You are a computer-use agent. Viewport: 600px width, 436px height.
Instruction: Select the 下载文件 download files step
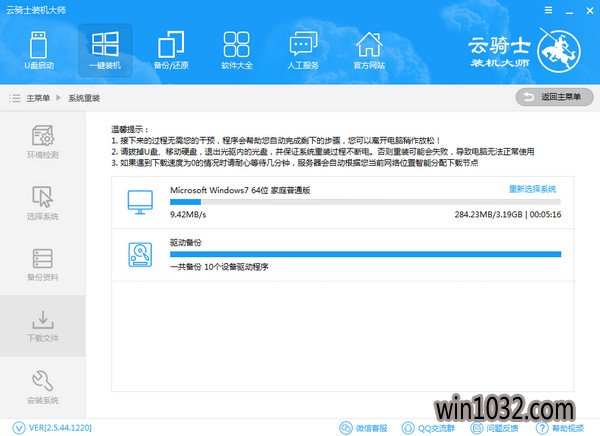coord(43,326)
